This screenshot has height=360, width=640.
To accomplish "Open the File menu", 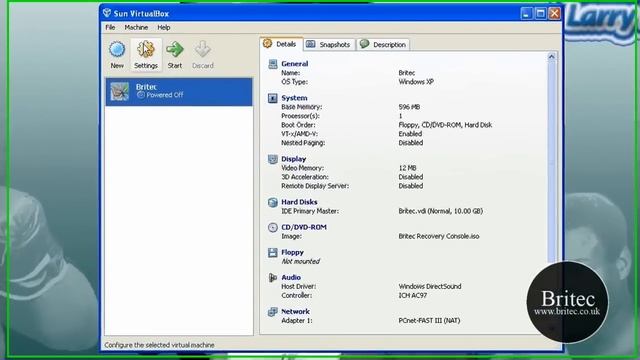I will click(110, 27).
